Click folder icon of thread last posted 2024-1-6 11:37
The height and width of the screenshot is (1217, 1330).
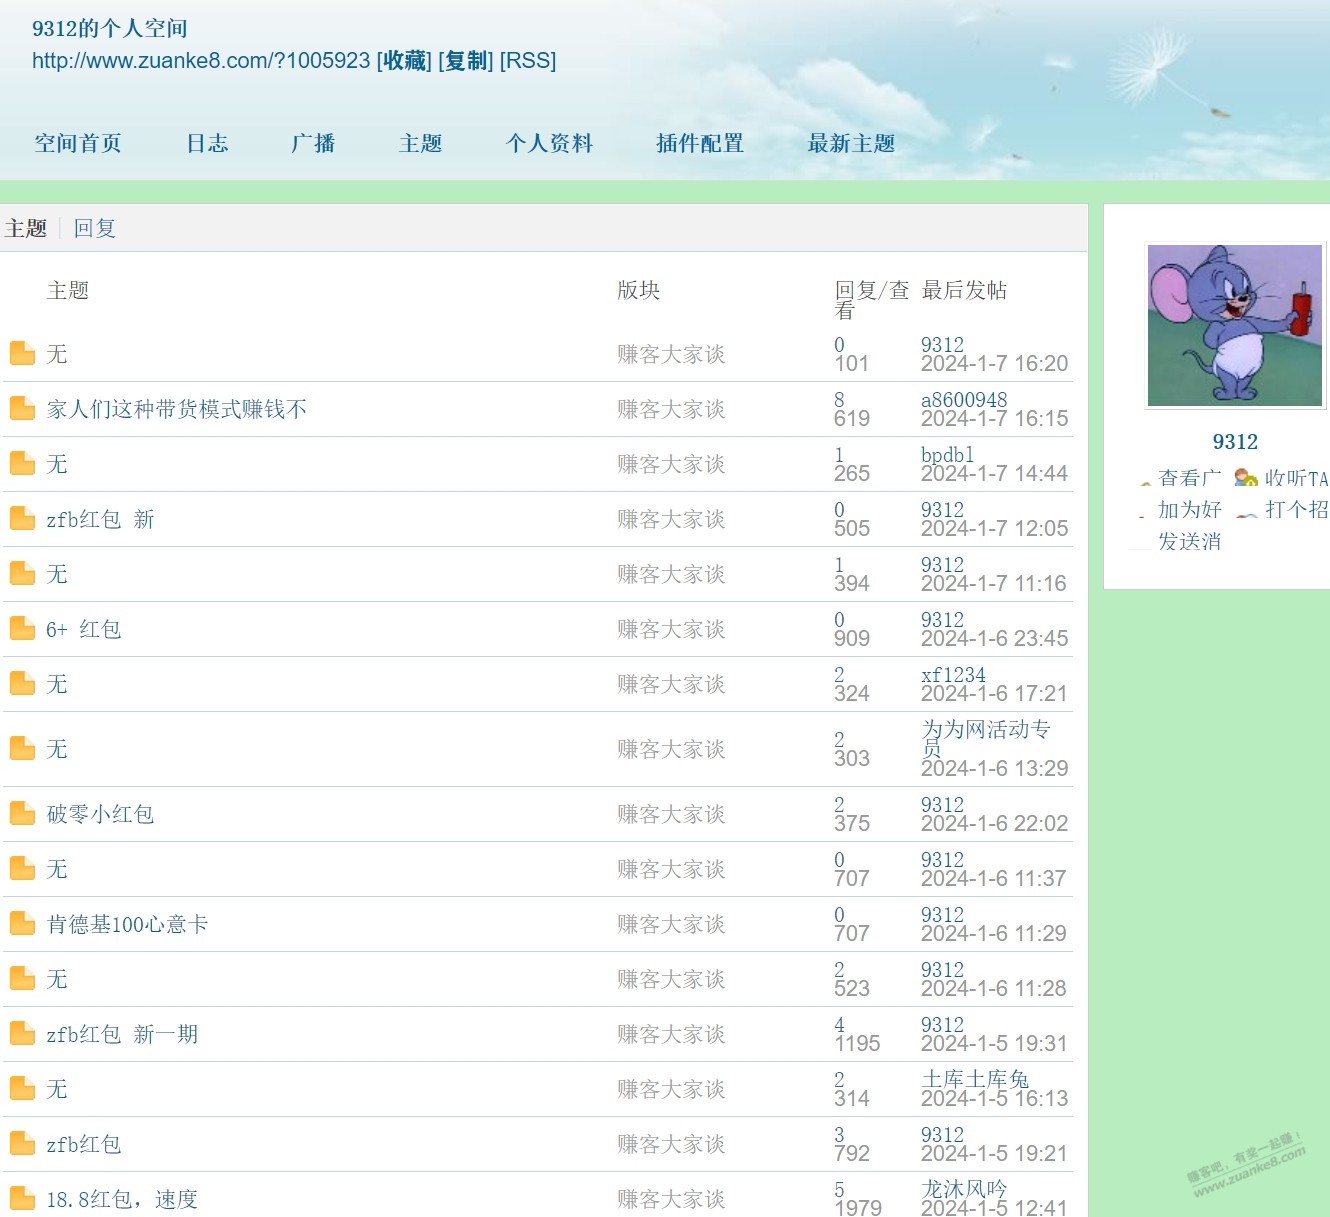22,868
